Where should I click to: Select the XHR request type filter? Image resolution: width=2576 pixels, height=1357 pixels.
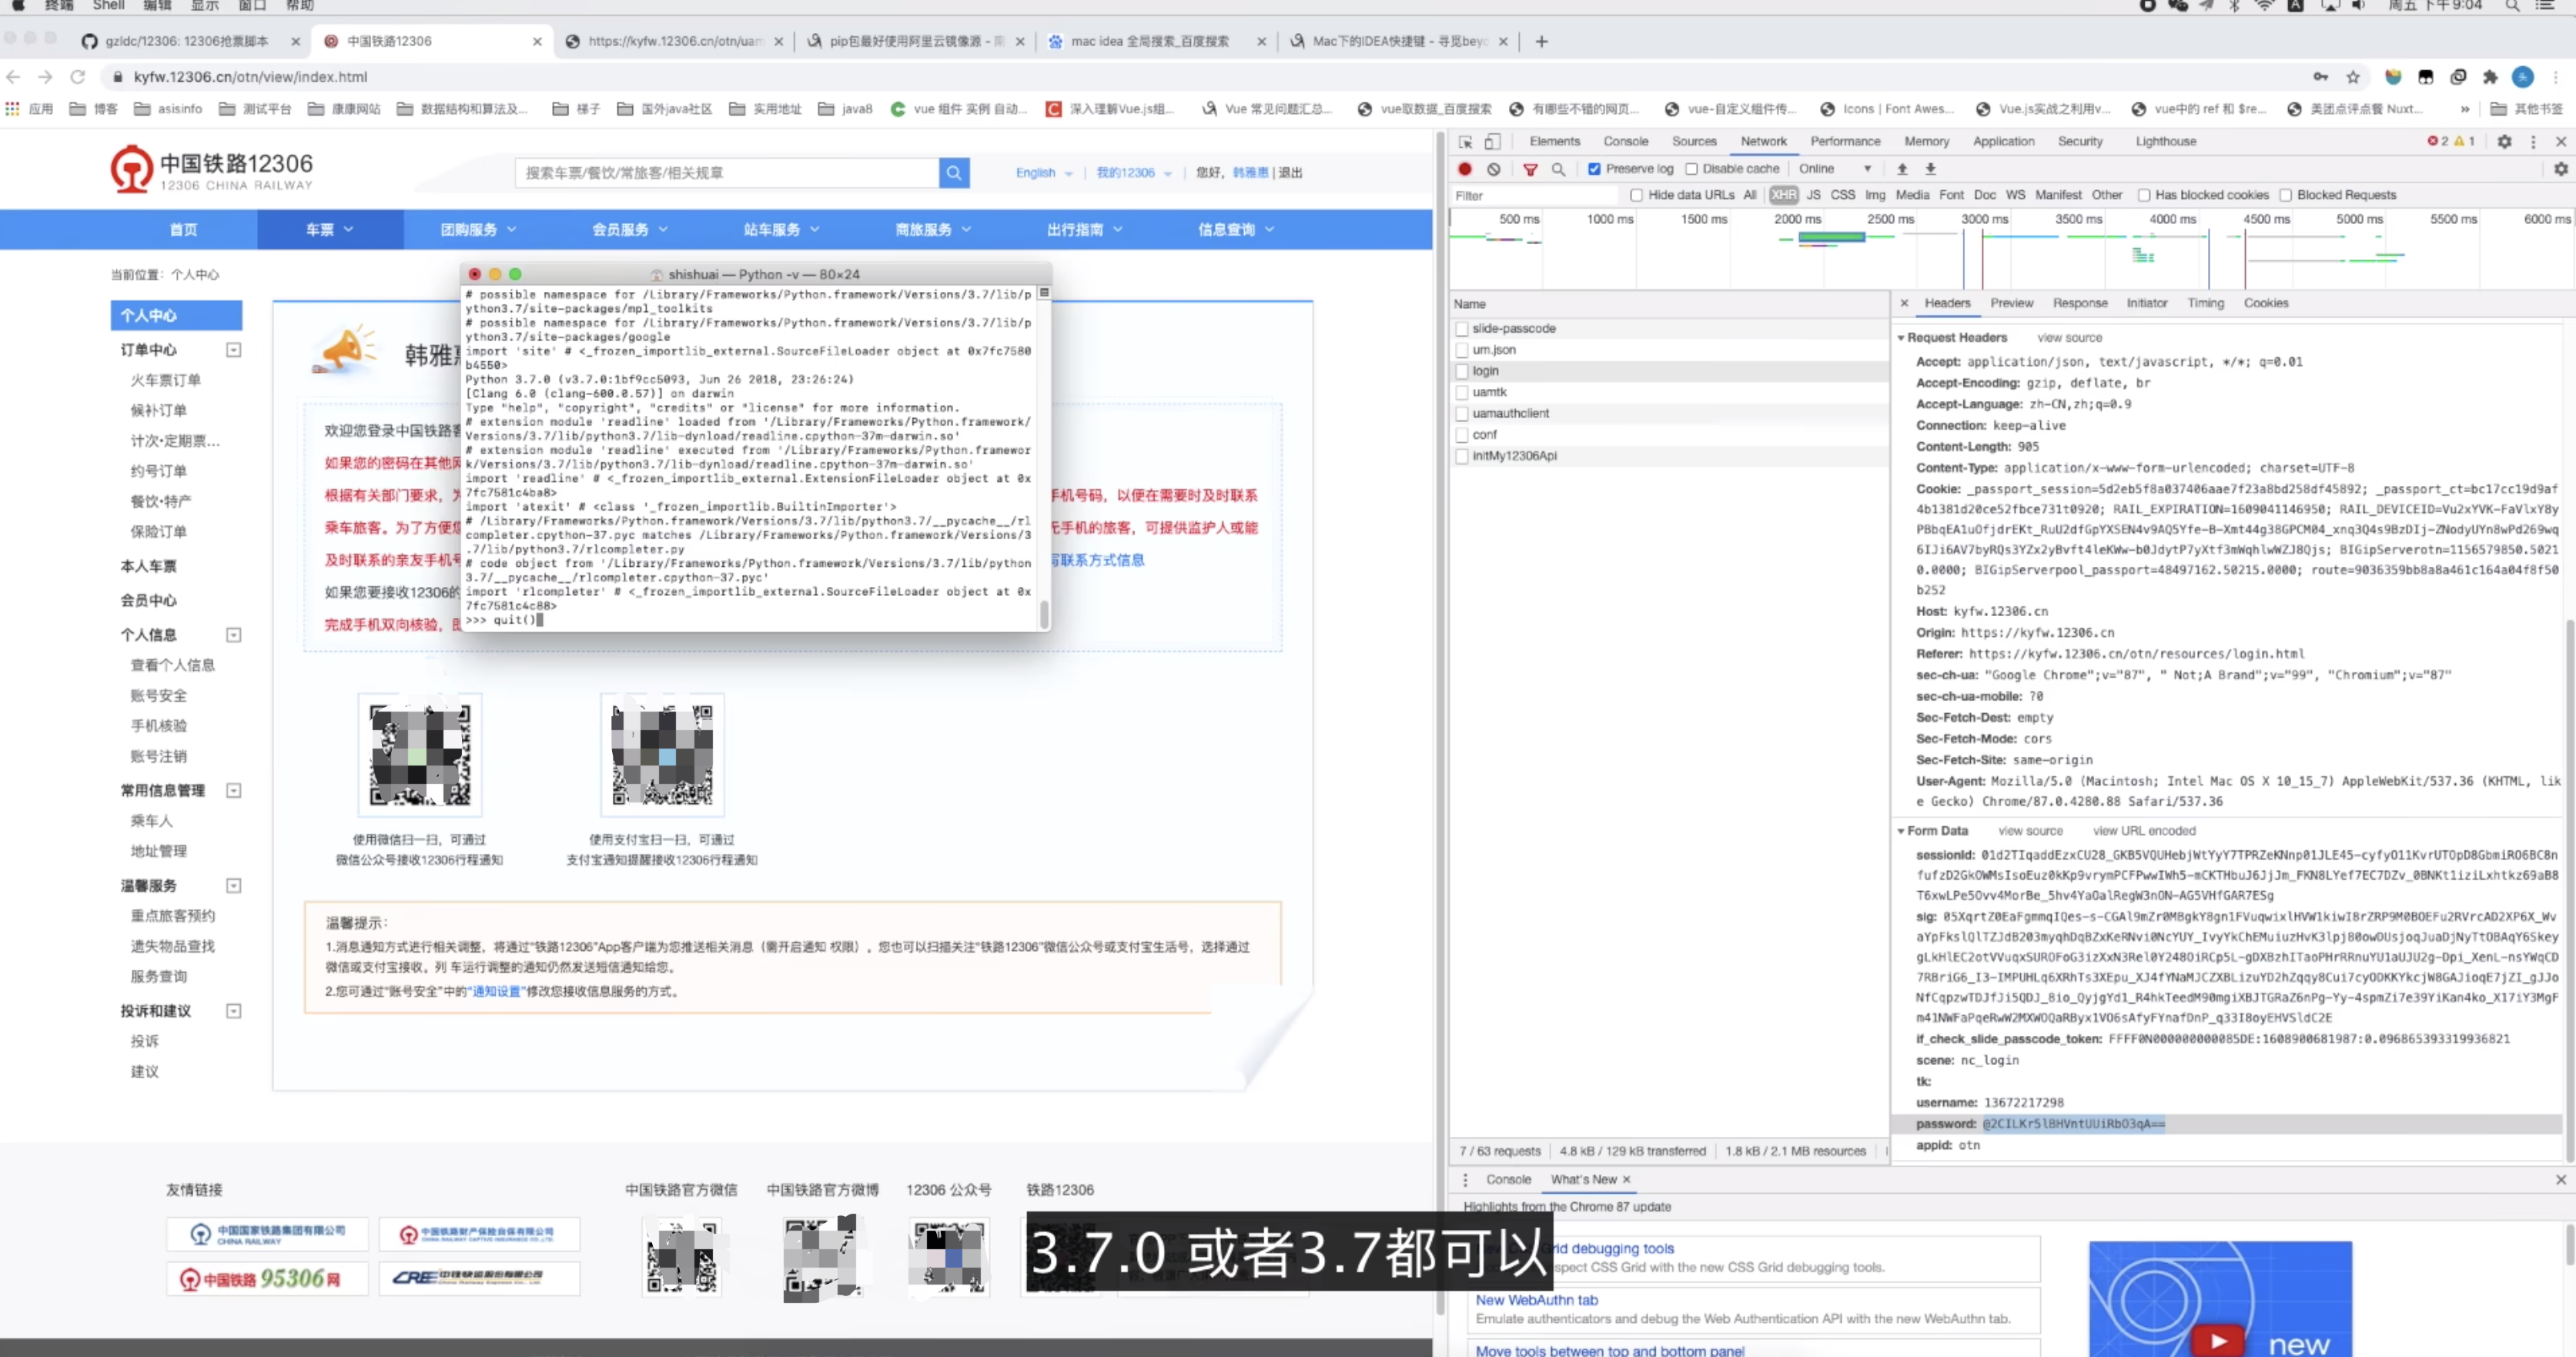[x=1783, y=195]
